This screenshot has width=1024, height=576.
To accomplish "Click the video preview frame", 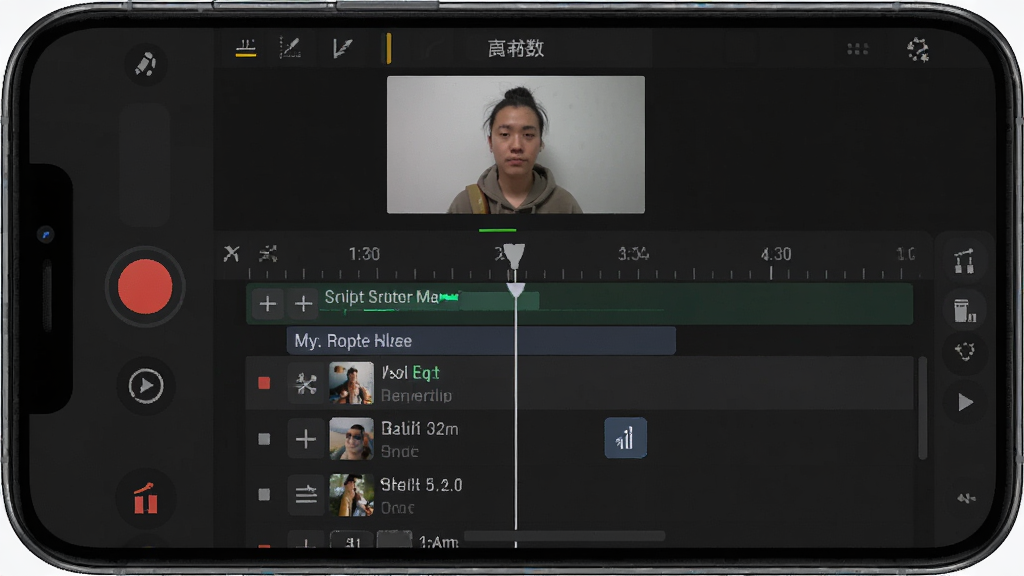I will click(516, 144).
